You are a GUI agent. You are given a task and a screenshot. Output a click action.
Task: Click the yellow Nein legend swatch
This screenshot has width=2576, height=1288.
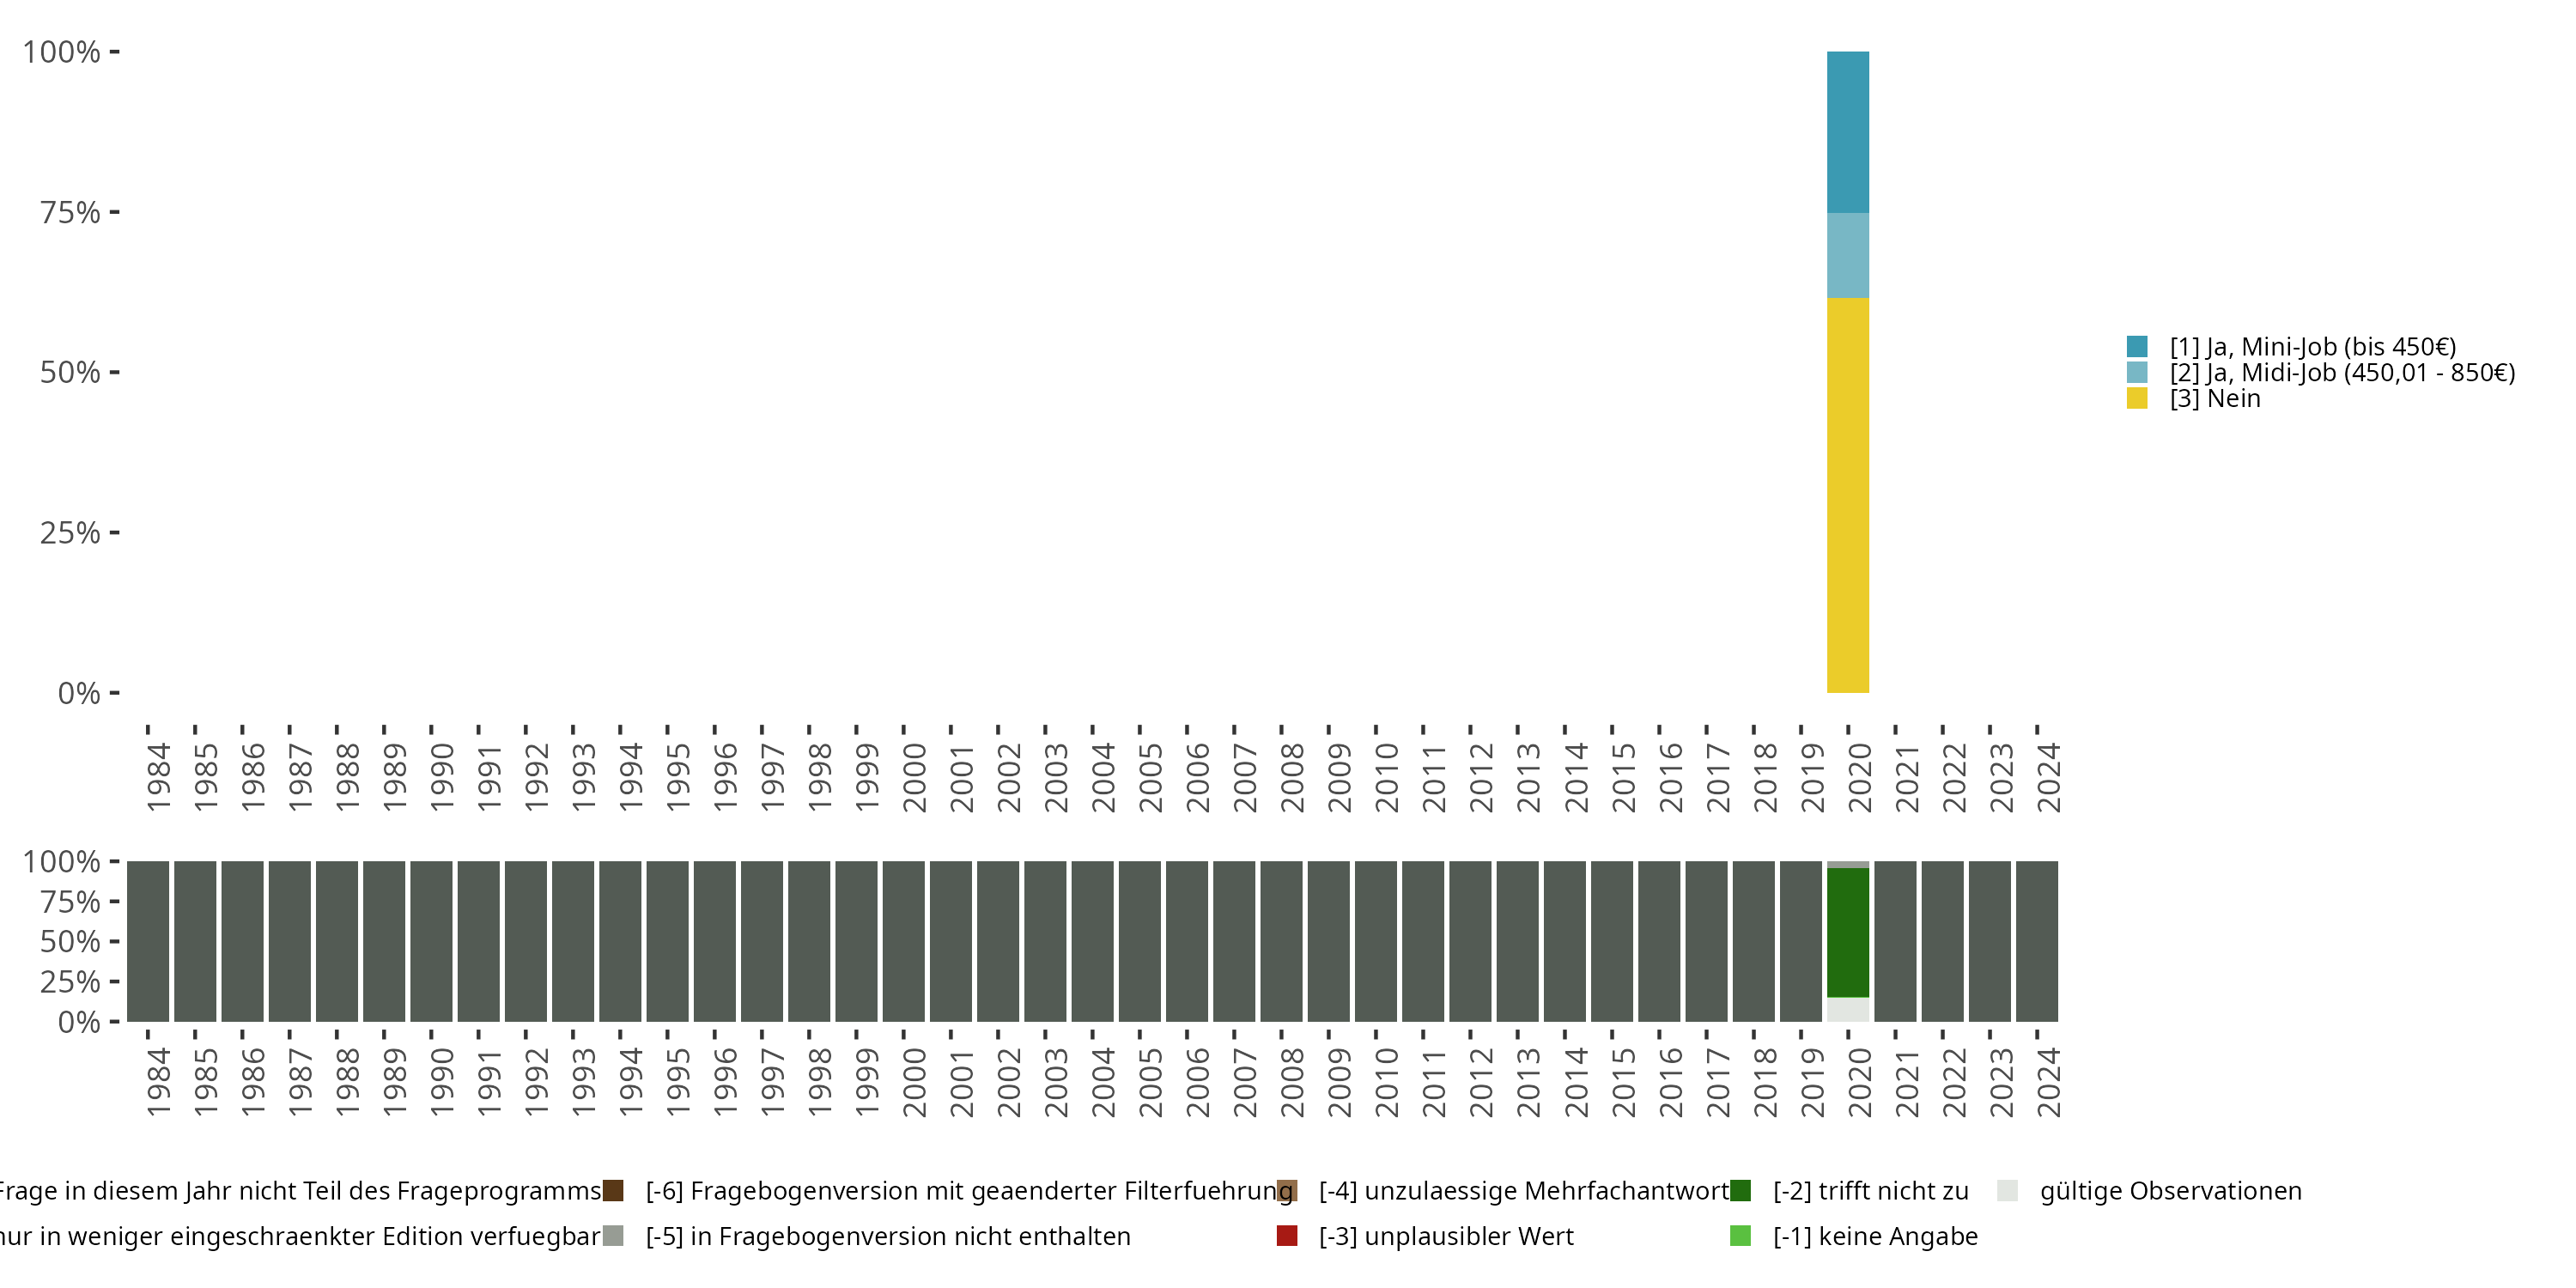click(x=2137, y=399)
